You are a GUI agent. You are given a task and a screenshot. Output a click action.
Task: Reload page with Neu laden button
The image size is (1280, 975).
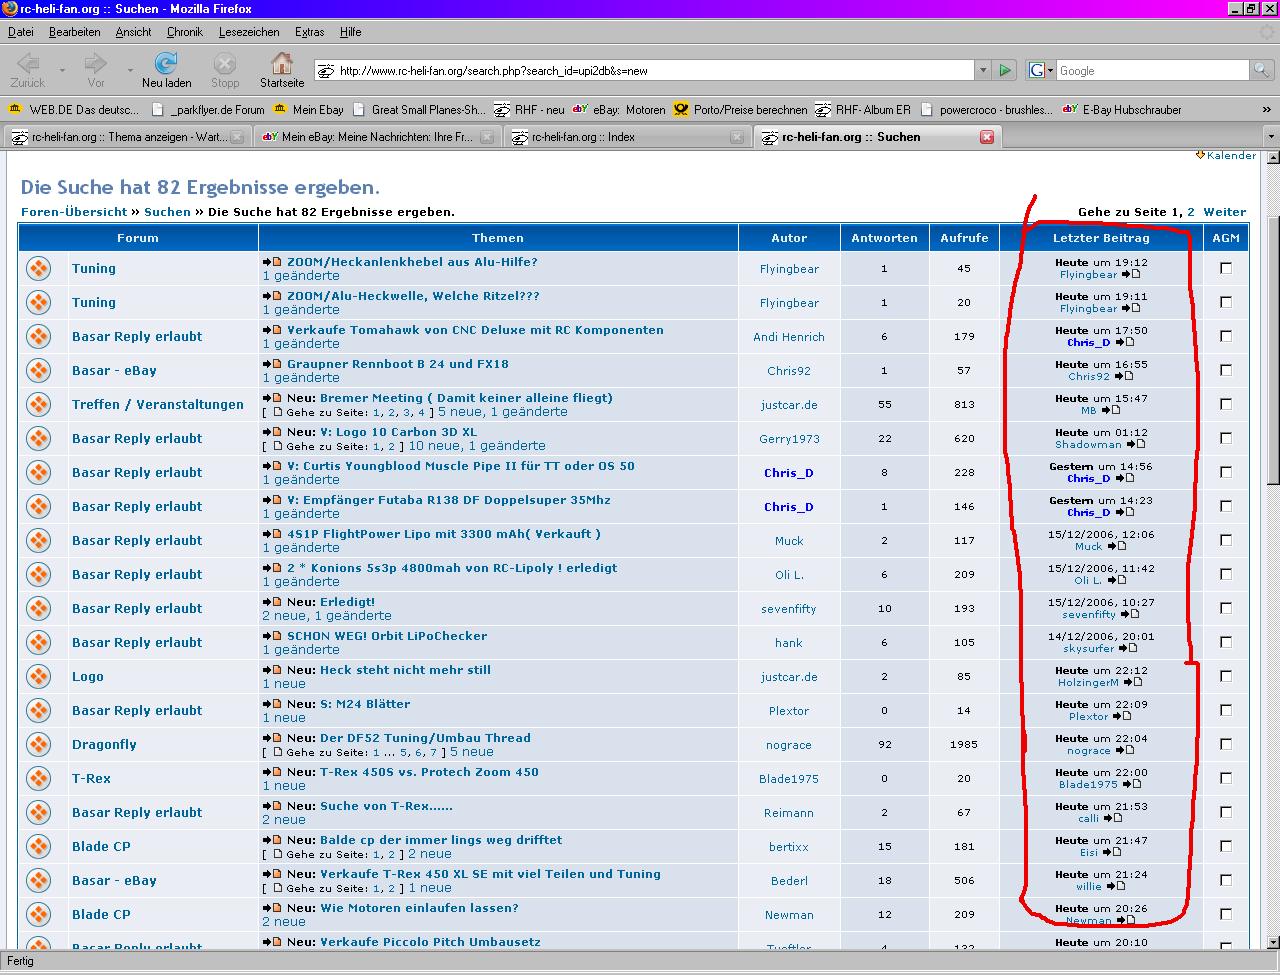coord(166,69)
